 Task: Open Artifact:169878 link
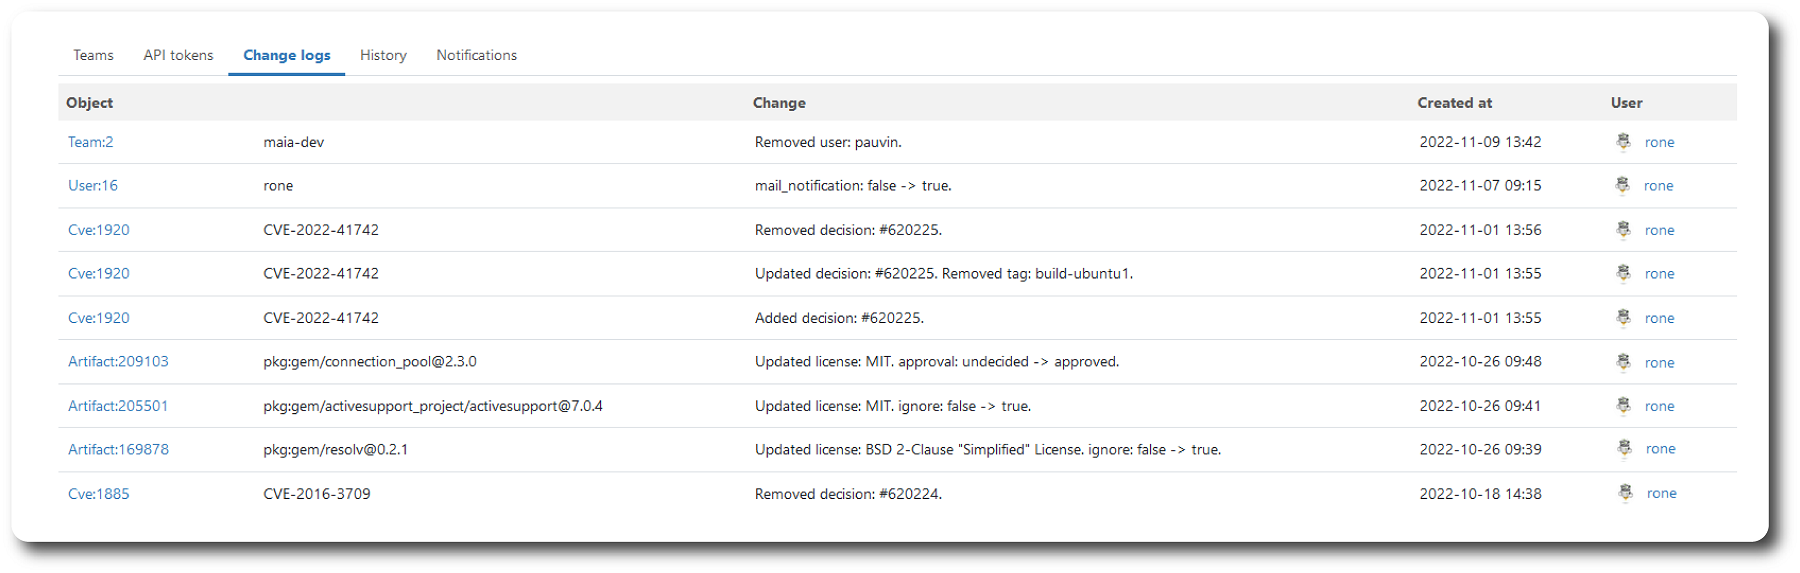click(x=118, y=450)
